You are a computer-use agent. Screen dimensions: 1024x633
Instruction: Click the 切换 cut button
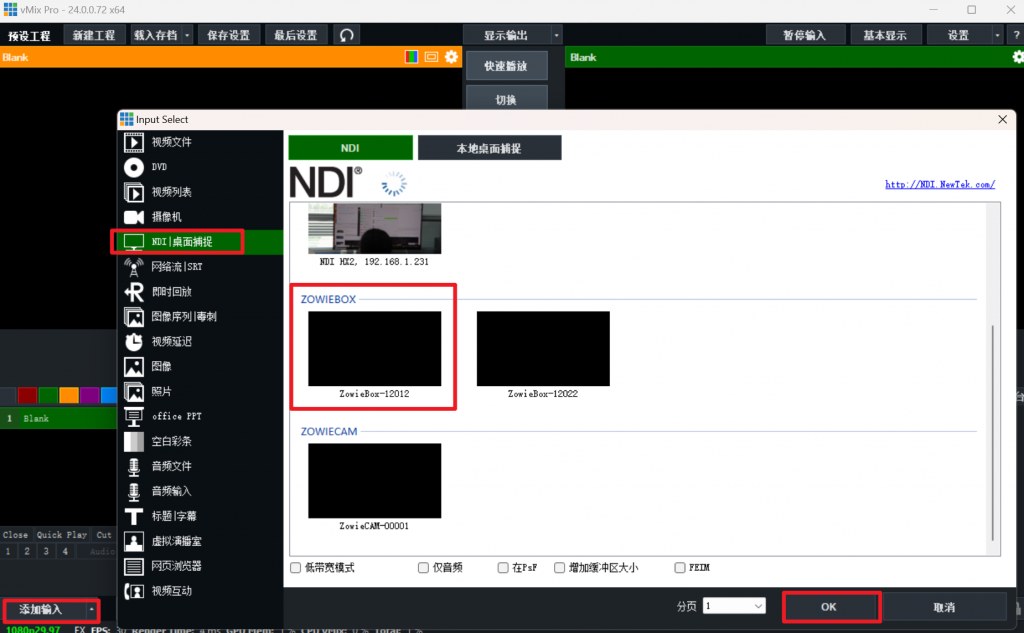point(506,99)
